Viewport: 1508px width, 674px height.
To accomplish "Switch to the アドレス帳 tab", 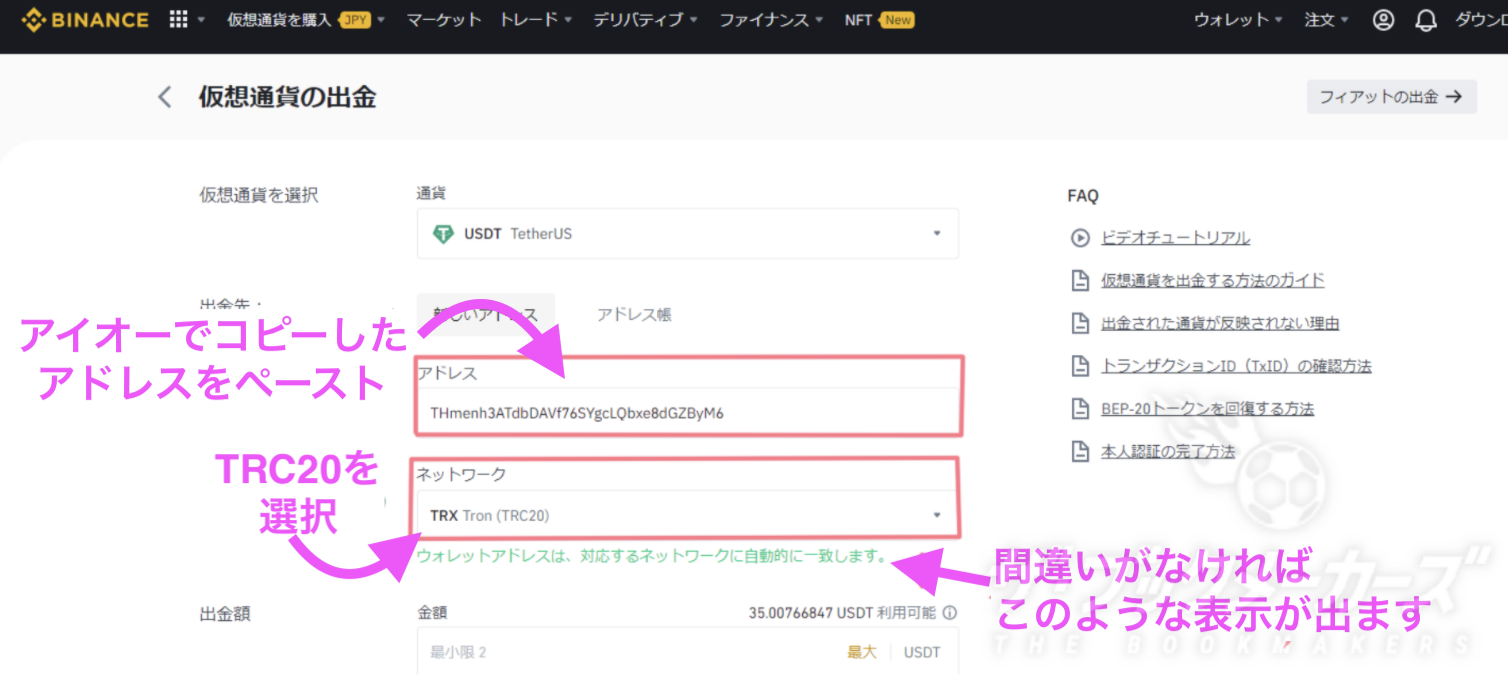I will pos(634,314).
